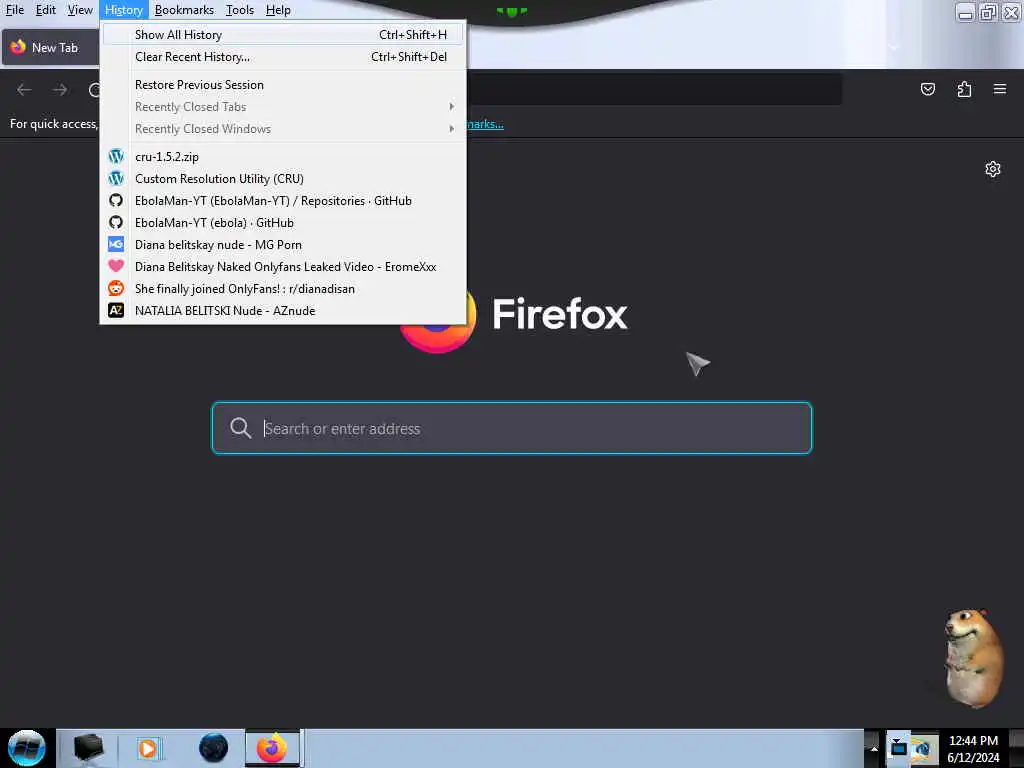This screenshot has height=768, width=1024.
Task: Focus the Search or enter address field
Action: click(512, 428)
